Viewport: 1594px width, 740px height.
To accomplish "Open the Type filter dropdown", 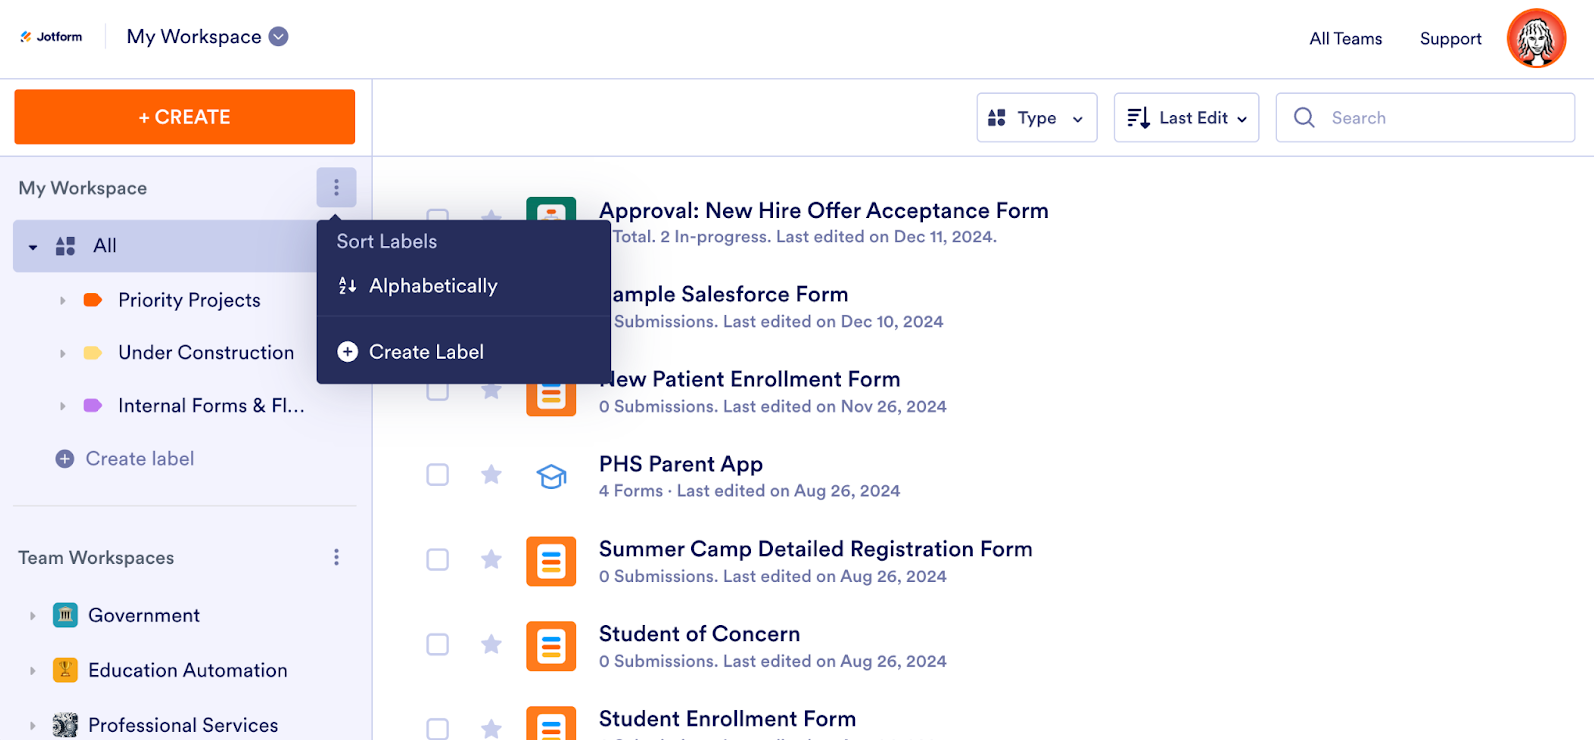I will 1036,118.
